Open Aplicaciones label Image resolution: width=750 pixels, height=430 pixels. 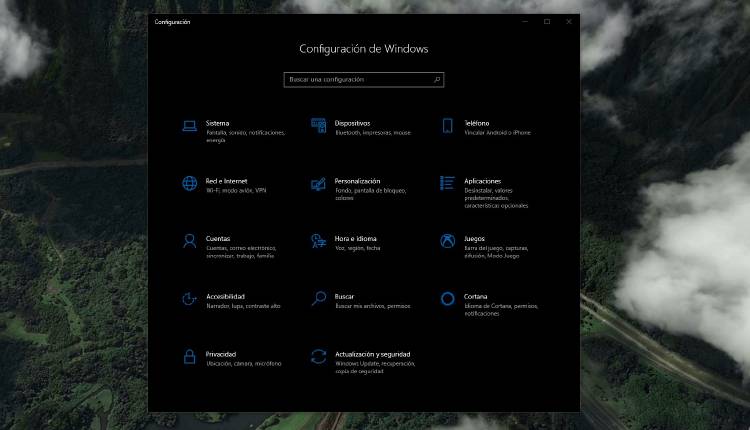point(482,181)
